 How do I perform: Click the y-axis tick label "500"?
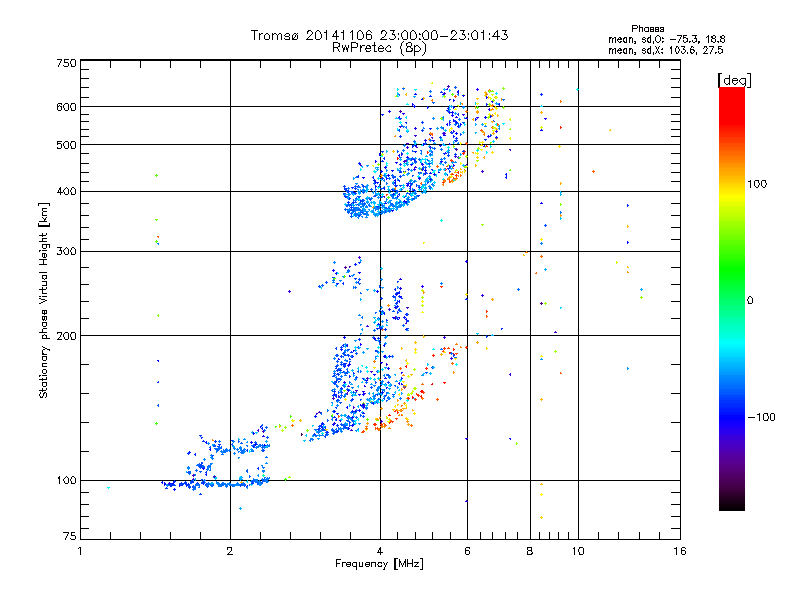pos(66,145)
